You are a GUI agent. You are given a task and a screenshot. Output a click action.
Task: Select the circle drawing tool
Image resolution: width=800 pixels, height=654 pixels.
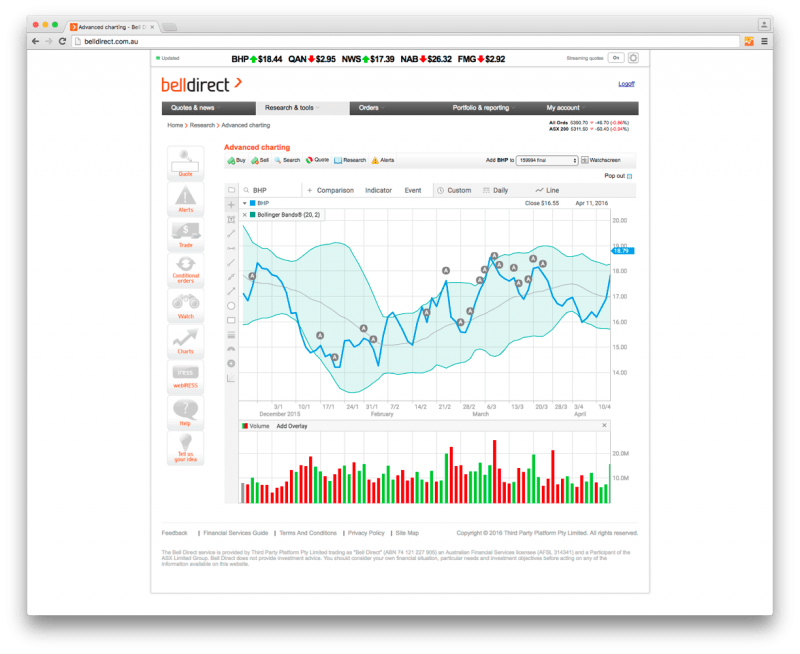click(x=231, y=306)
